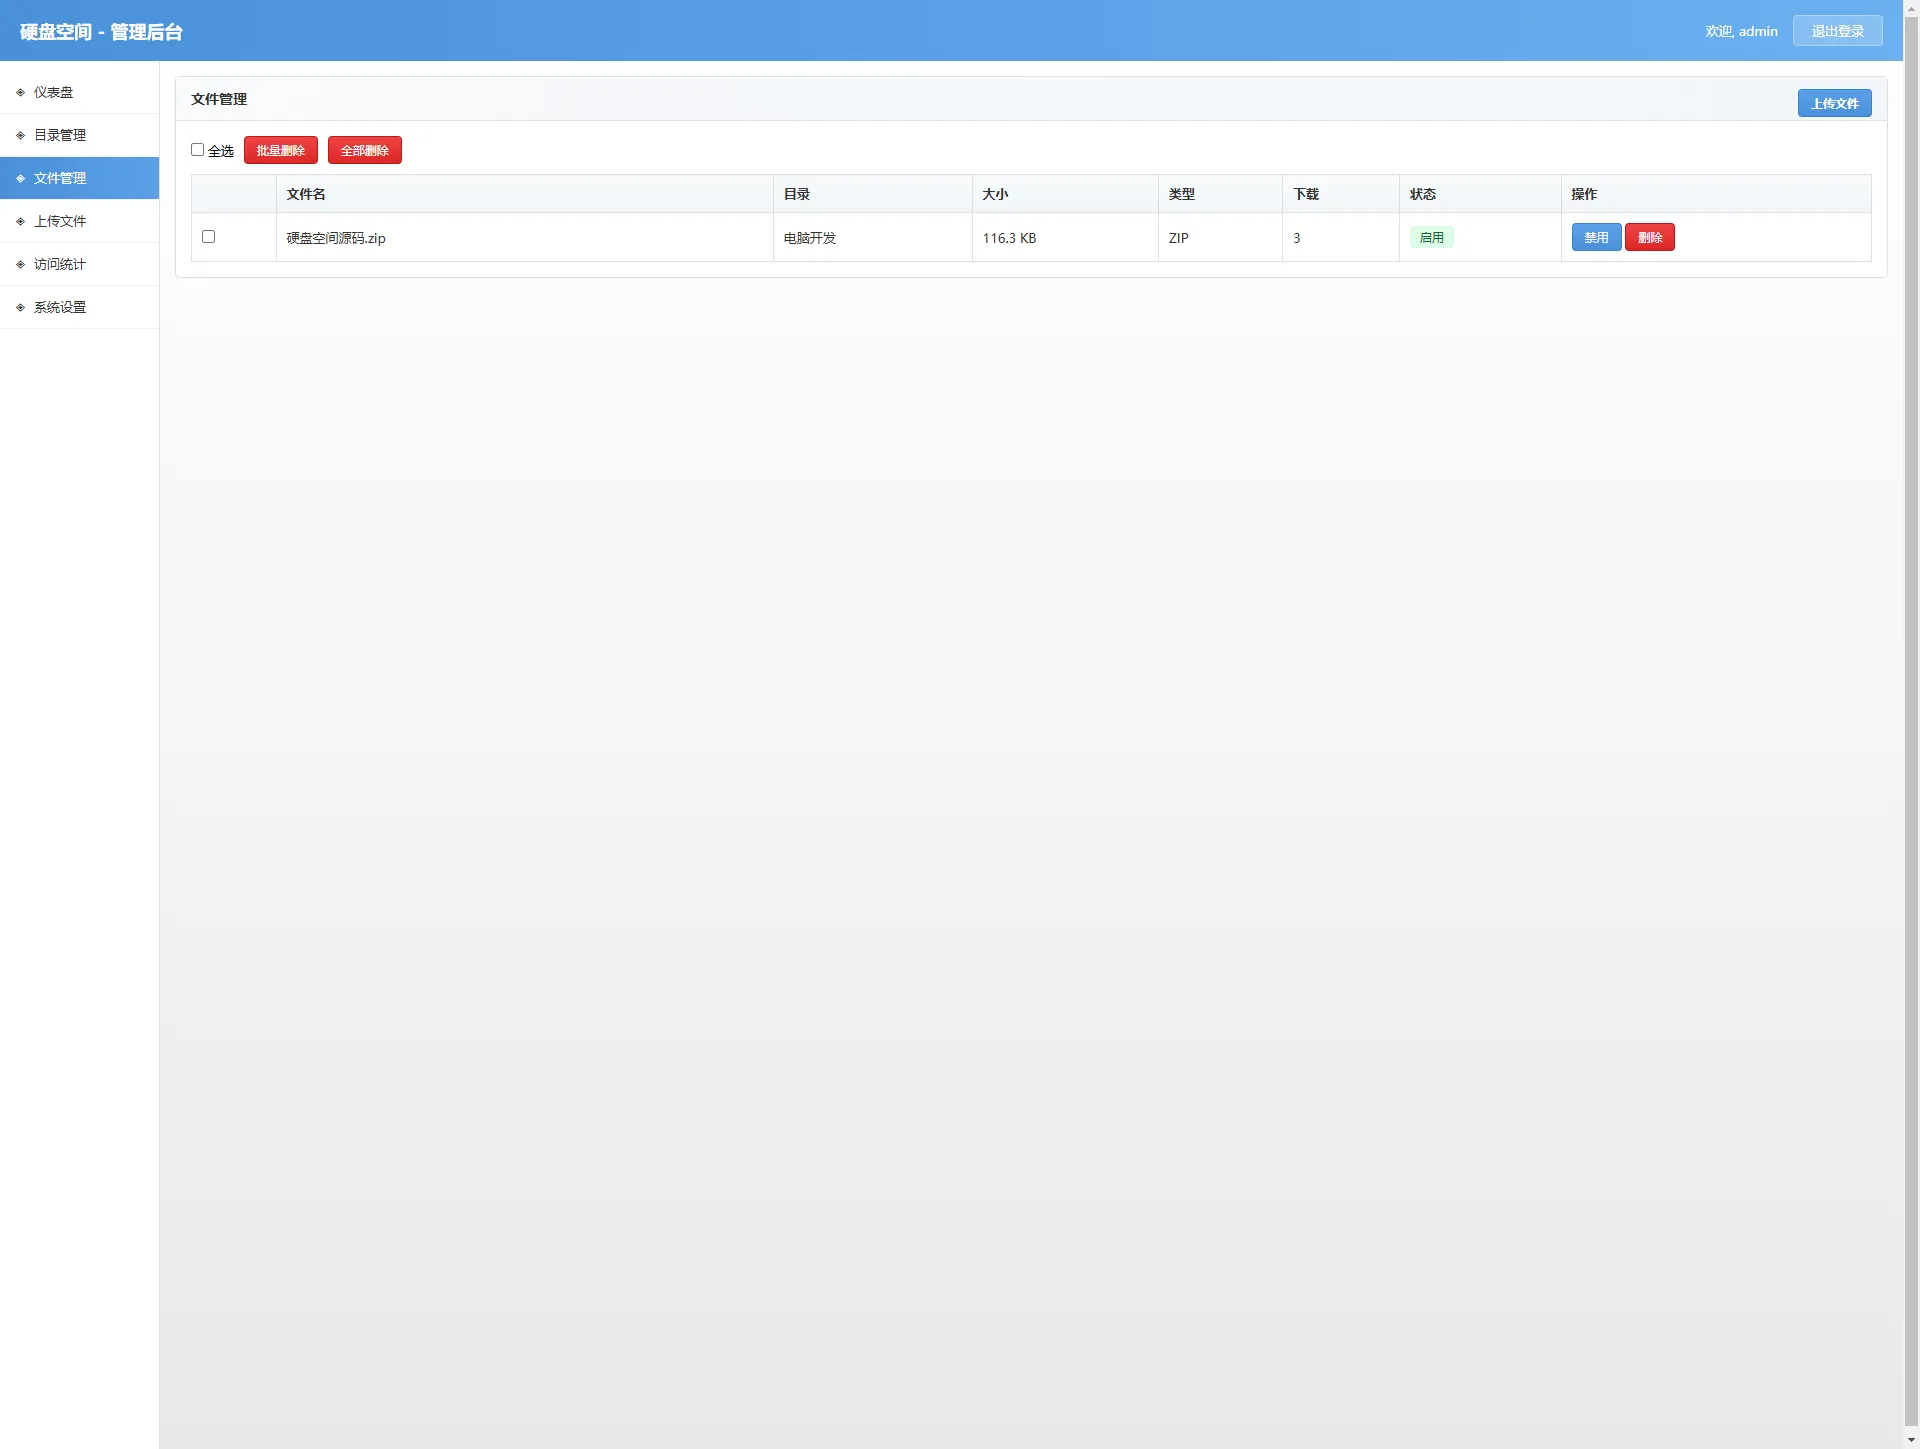The image size is (1920, 1449).
Task: Click the diamond icon beside 访问统计
Action: 20,264
